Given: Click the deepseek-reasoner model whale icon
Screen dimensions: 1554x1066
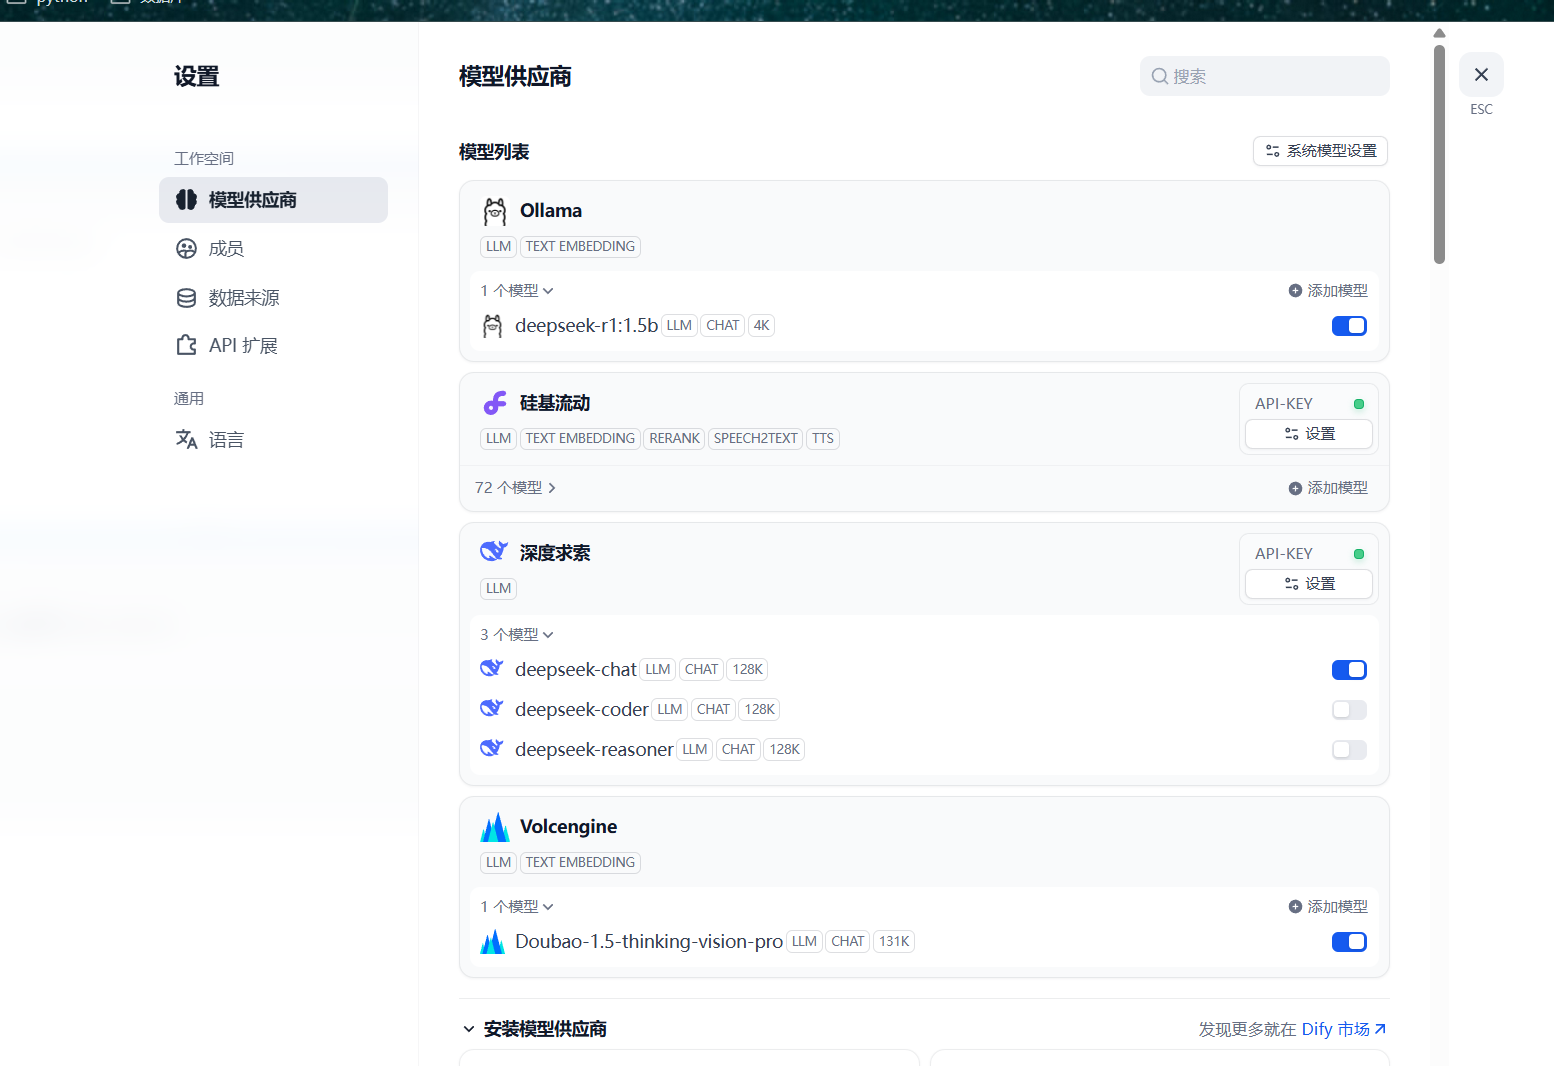Looking at the screenshot, I should [x=491, y=748].
